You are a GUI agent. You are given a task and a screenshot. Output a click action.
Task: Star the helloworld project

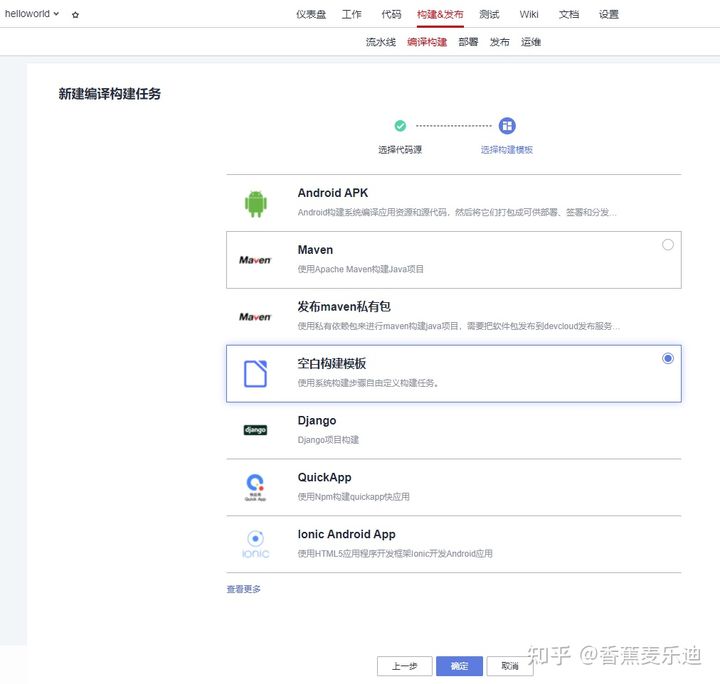tap(76, 15)
